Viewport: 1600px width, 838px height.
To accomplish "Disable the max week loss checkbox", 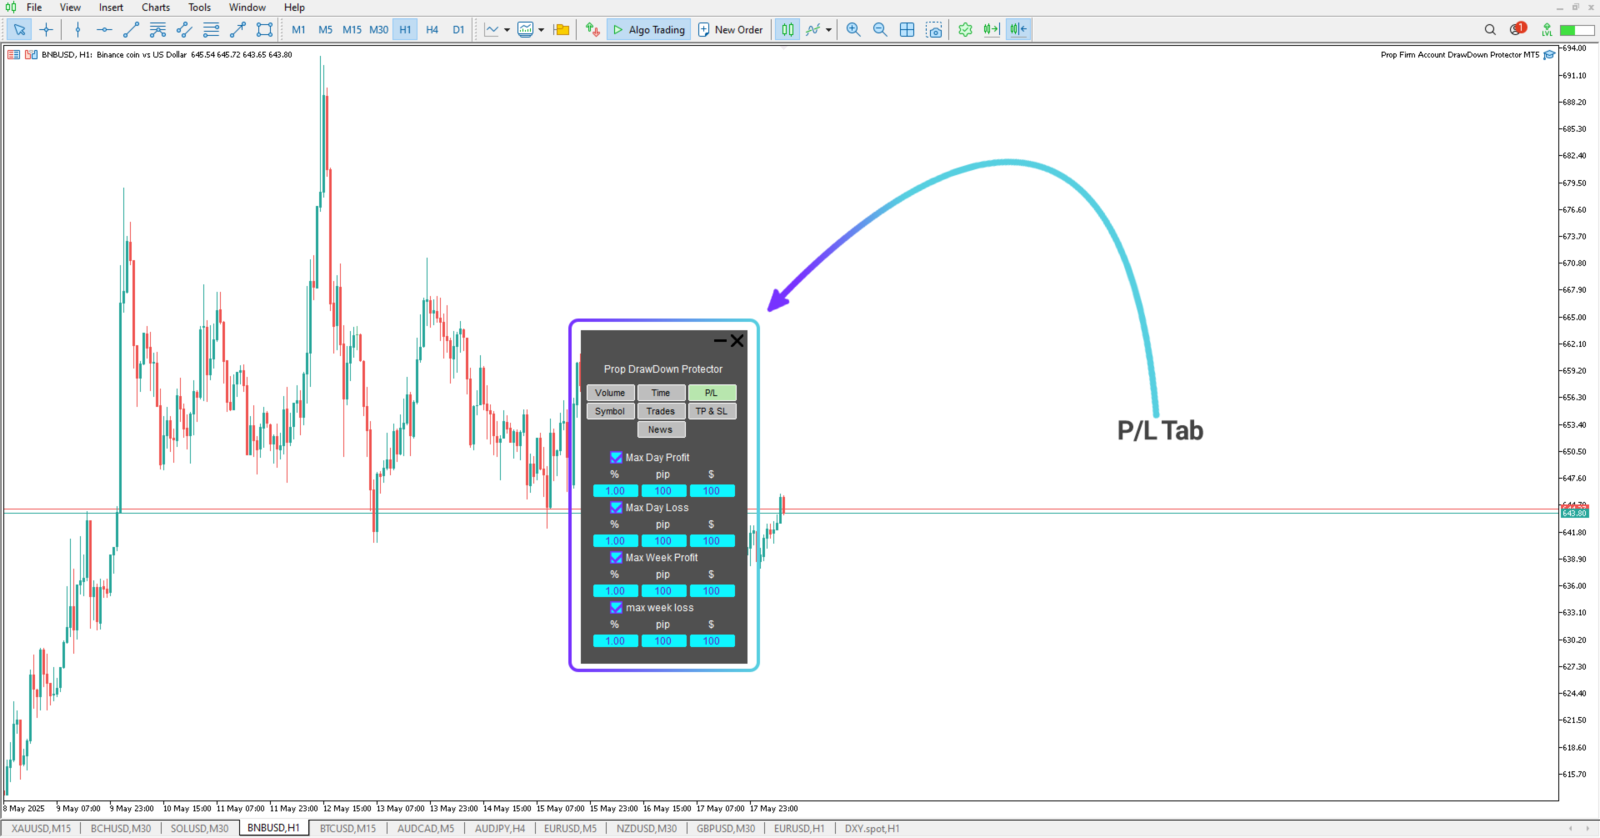I will pyautogui.click(x=616, y=607).
